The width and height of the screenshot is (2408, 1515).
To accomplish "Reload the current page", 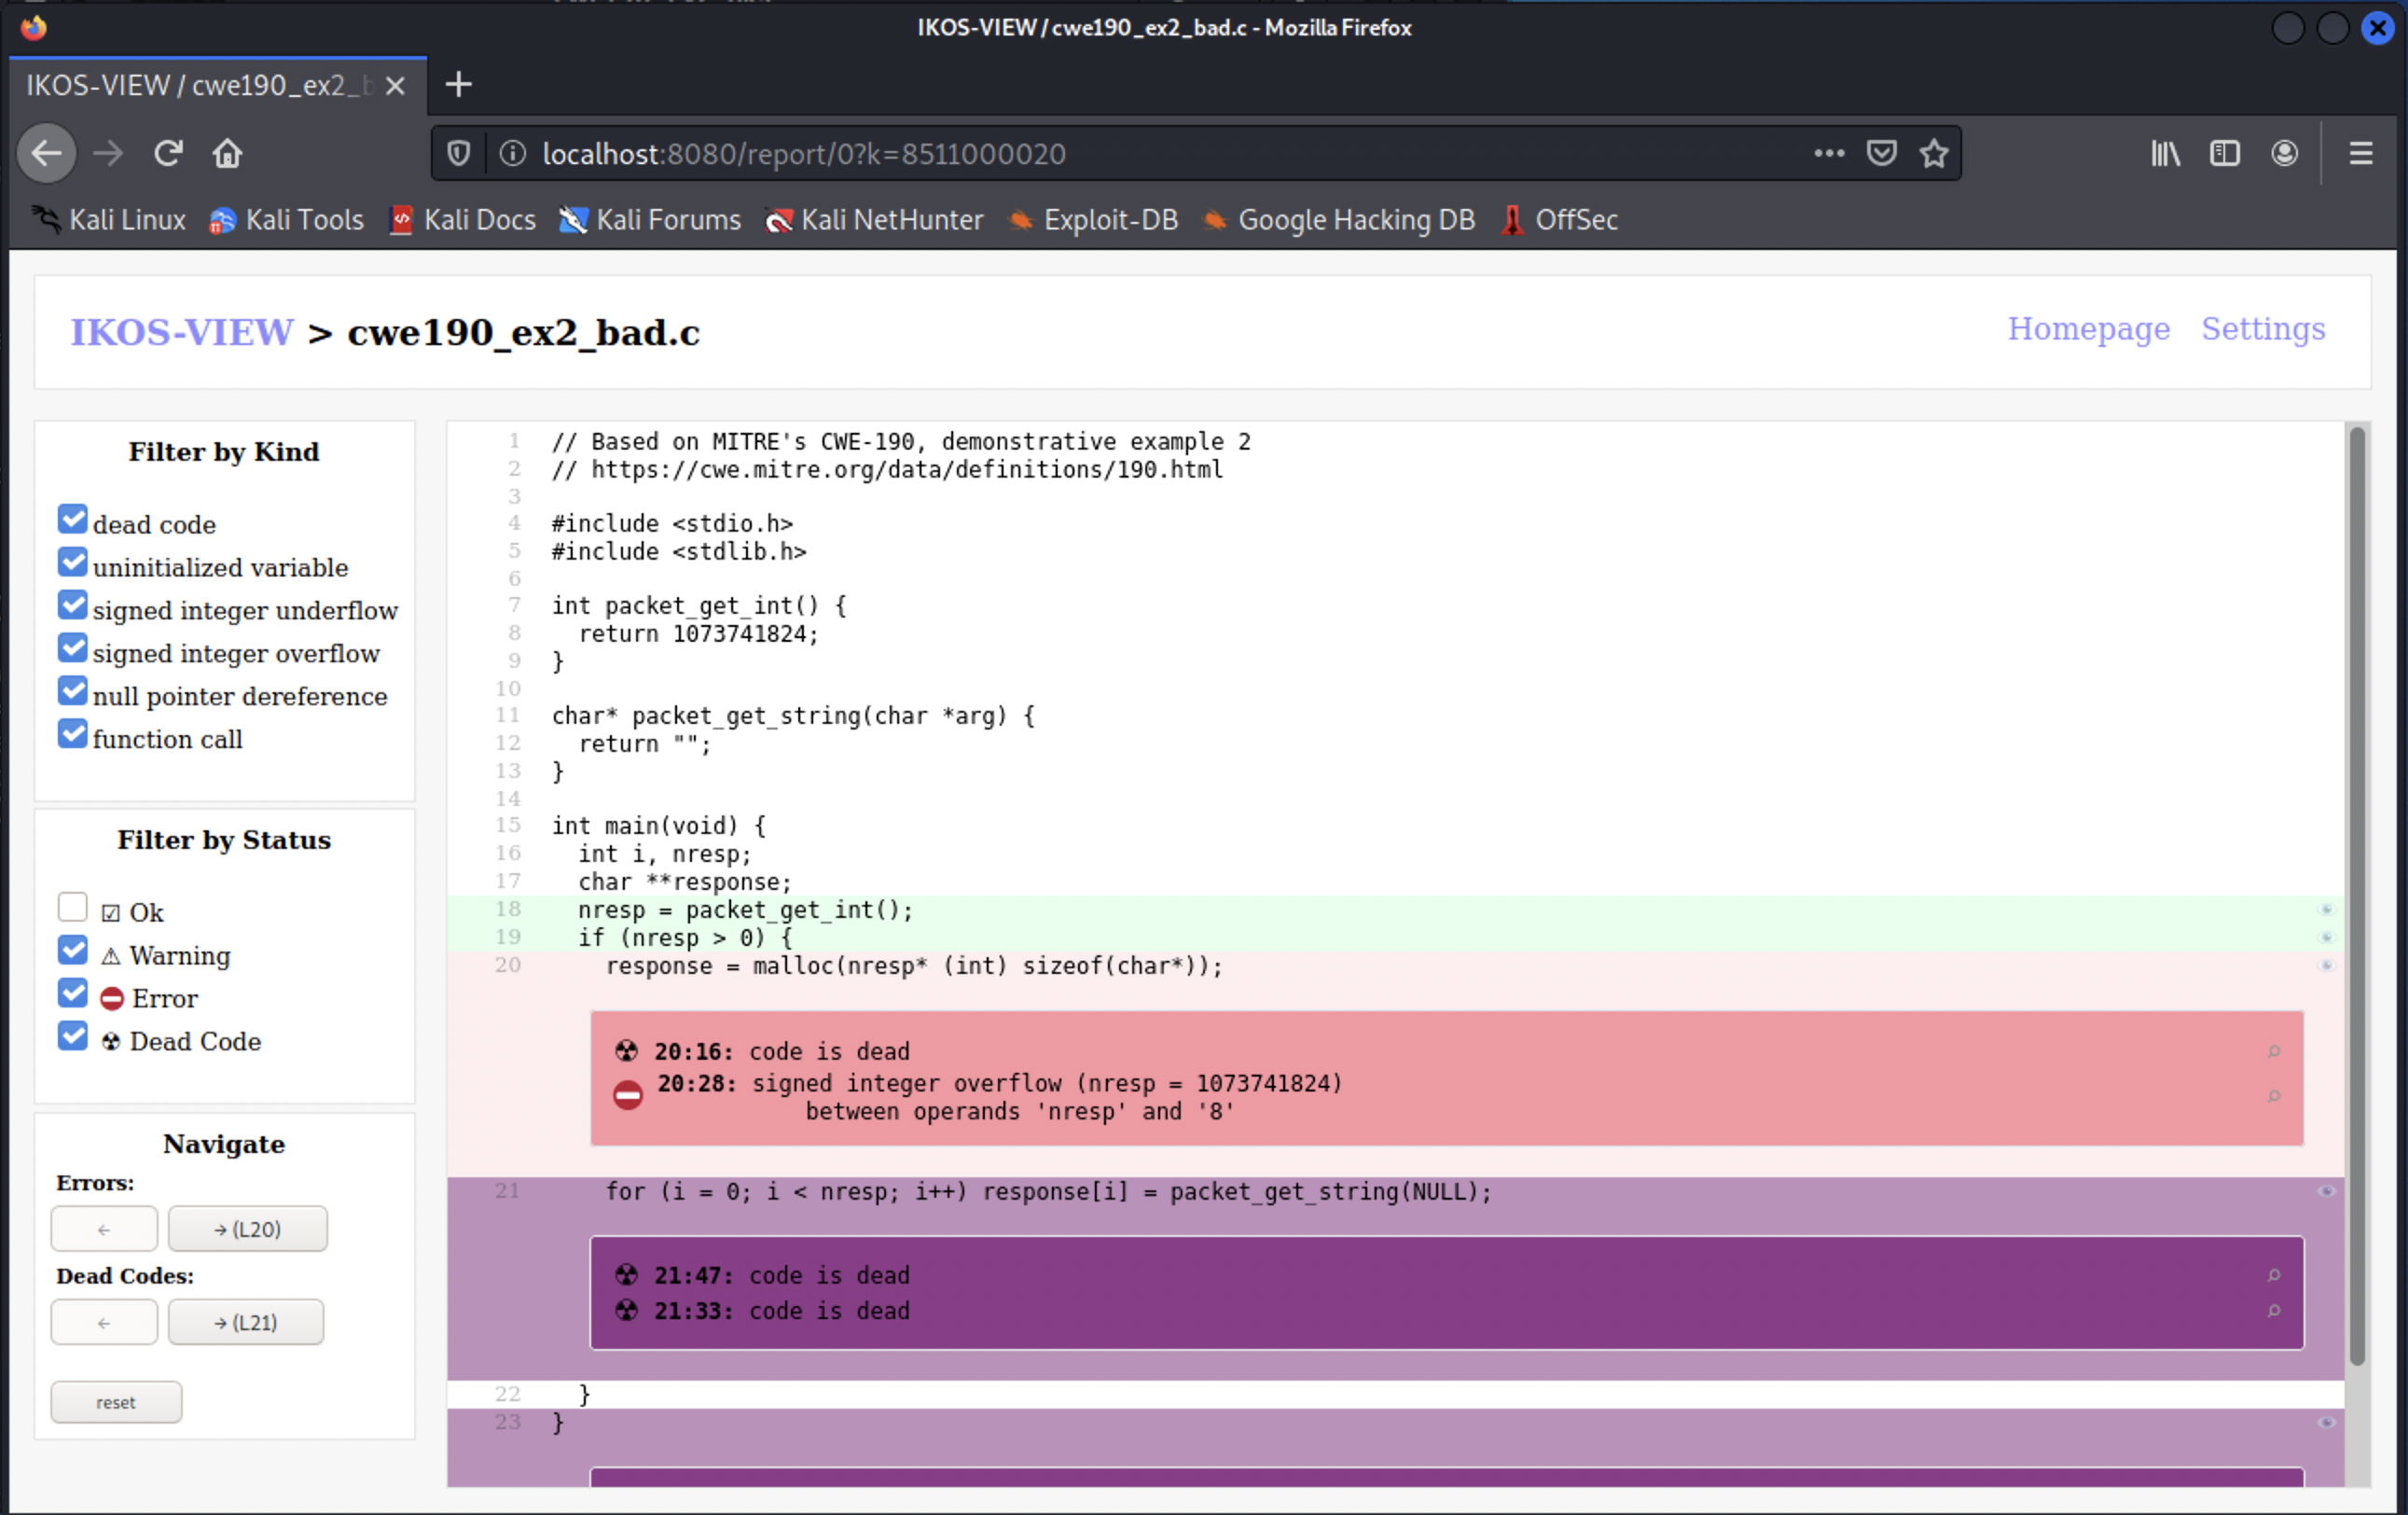I will 168,153.
